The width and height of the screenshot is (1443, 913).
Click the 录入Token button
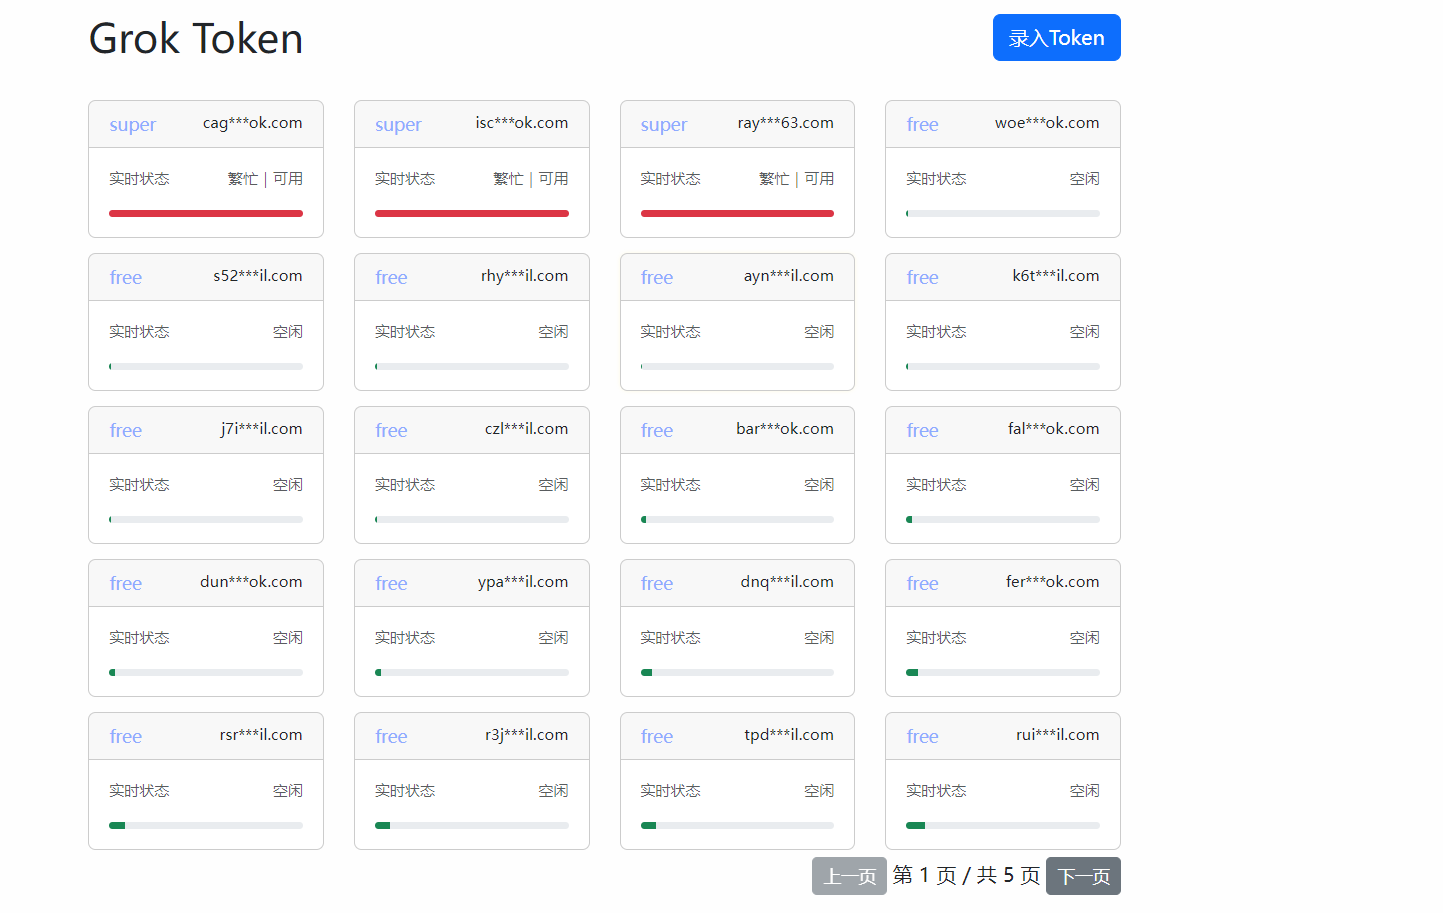(x=1056, y=38)
